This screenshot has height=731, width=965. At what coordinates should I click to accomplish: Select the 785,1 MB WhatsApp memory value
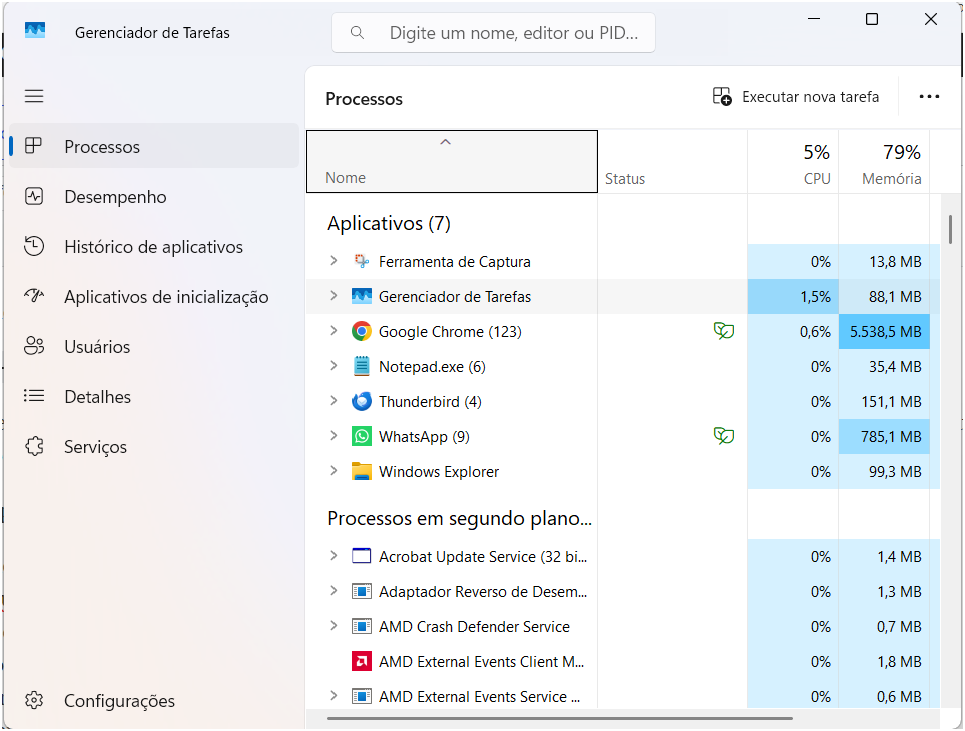(884, 436)
